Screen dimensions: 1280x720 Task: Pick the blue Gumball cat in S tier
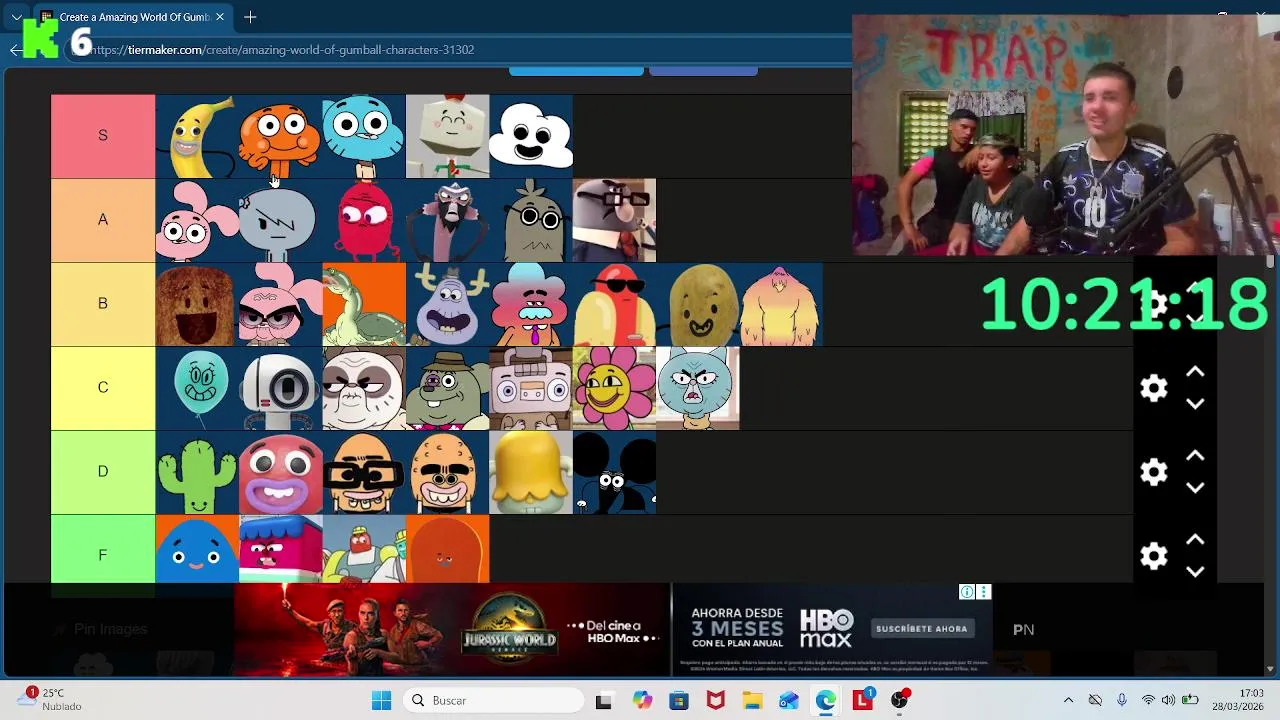point(364,136)
